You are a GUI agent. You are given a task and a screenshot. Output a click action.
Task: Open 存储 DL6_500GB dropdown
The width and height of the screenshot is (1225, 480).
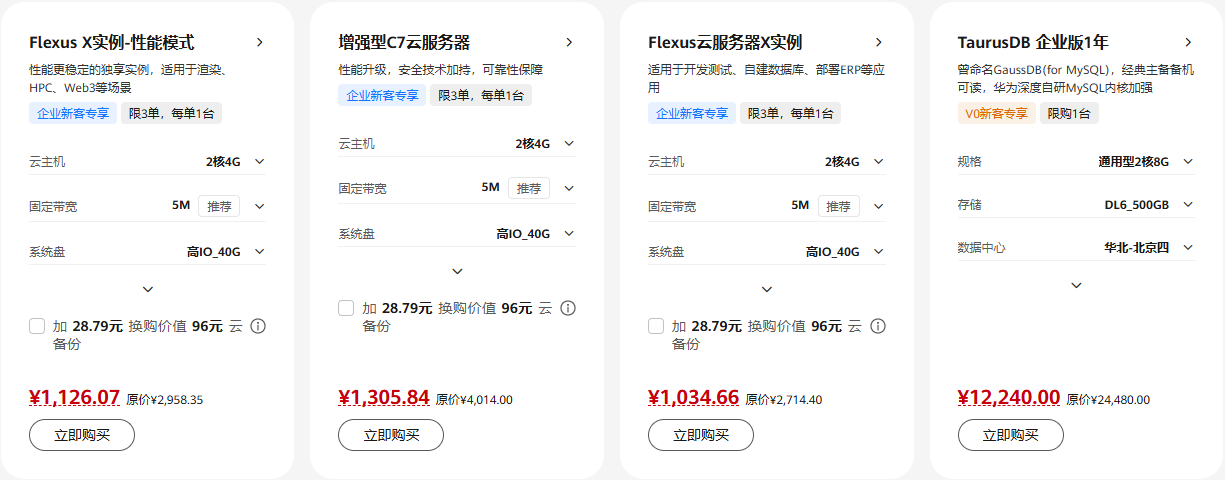[1188, 204]
